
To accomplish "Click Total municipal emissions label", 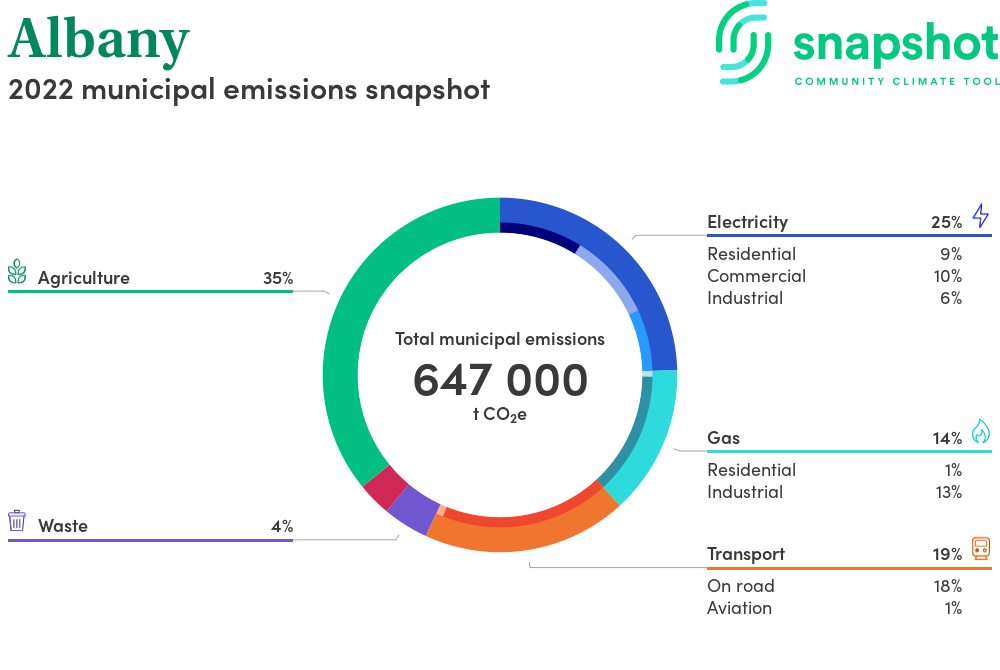I will (500, 339).
